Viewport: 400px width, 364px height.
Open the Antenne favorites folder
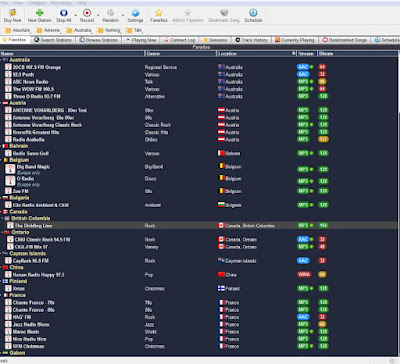tap(48, 30)
